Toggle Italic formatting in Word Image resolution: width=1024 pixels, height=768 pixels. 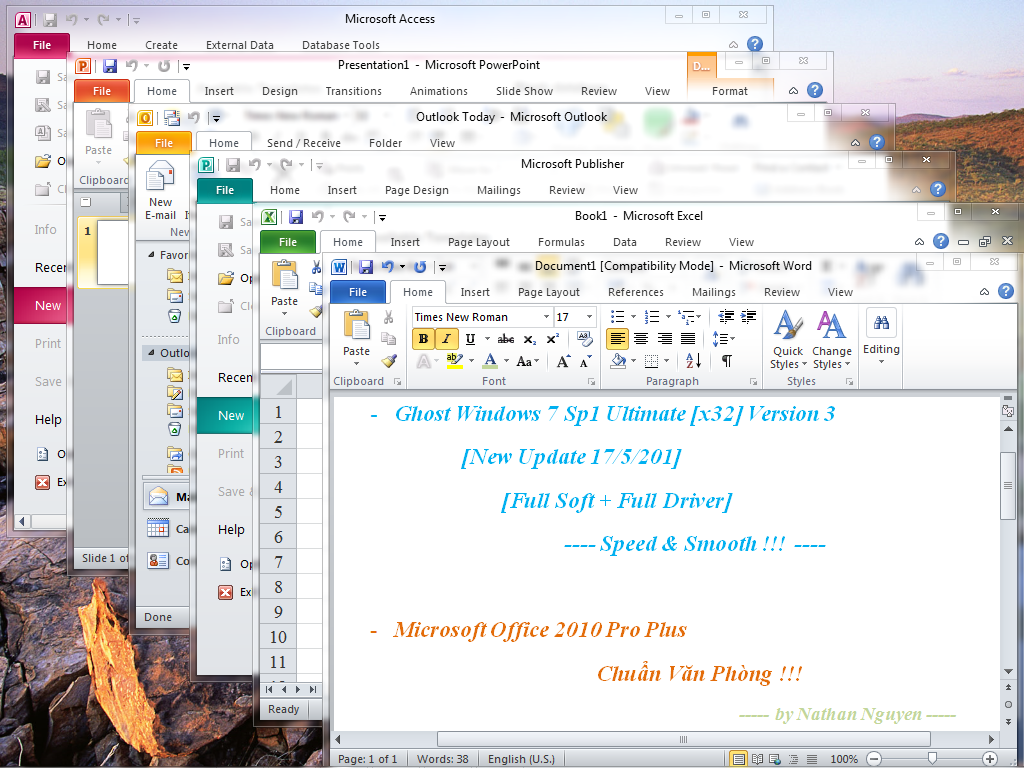[x=446, y=339]
